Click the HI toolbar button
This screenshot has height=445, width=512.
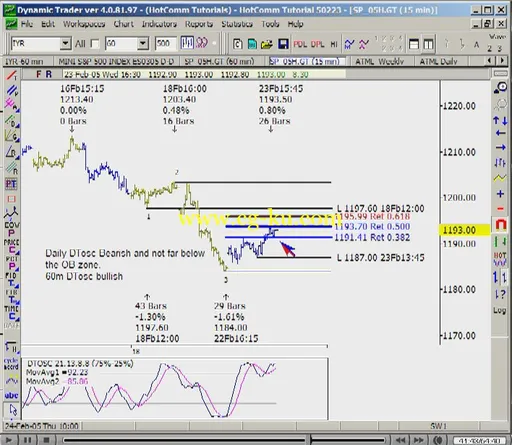click(334, 44)
